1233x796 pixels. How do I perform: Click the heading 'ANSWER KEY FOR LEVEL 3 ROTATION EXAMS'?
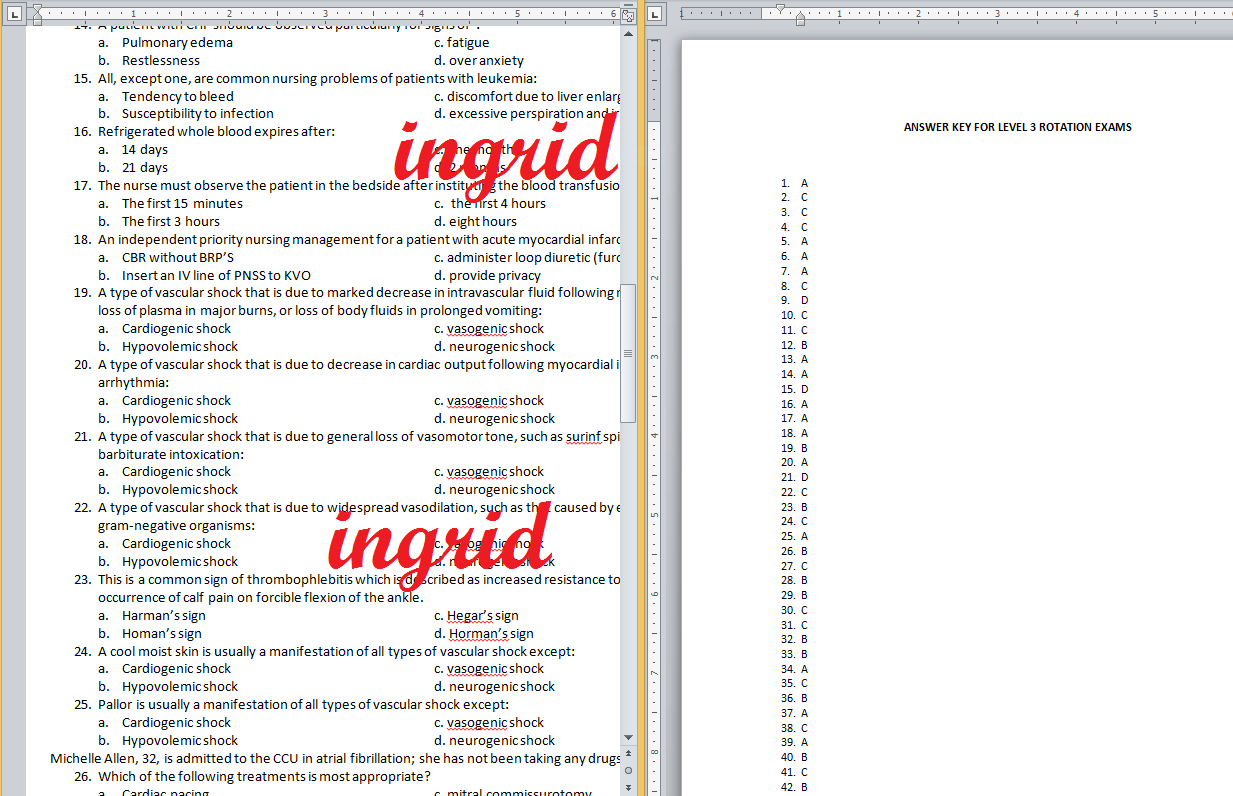point(1018,127)
